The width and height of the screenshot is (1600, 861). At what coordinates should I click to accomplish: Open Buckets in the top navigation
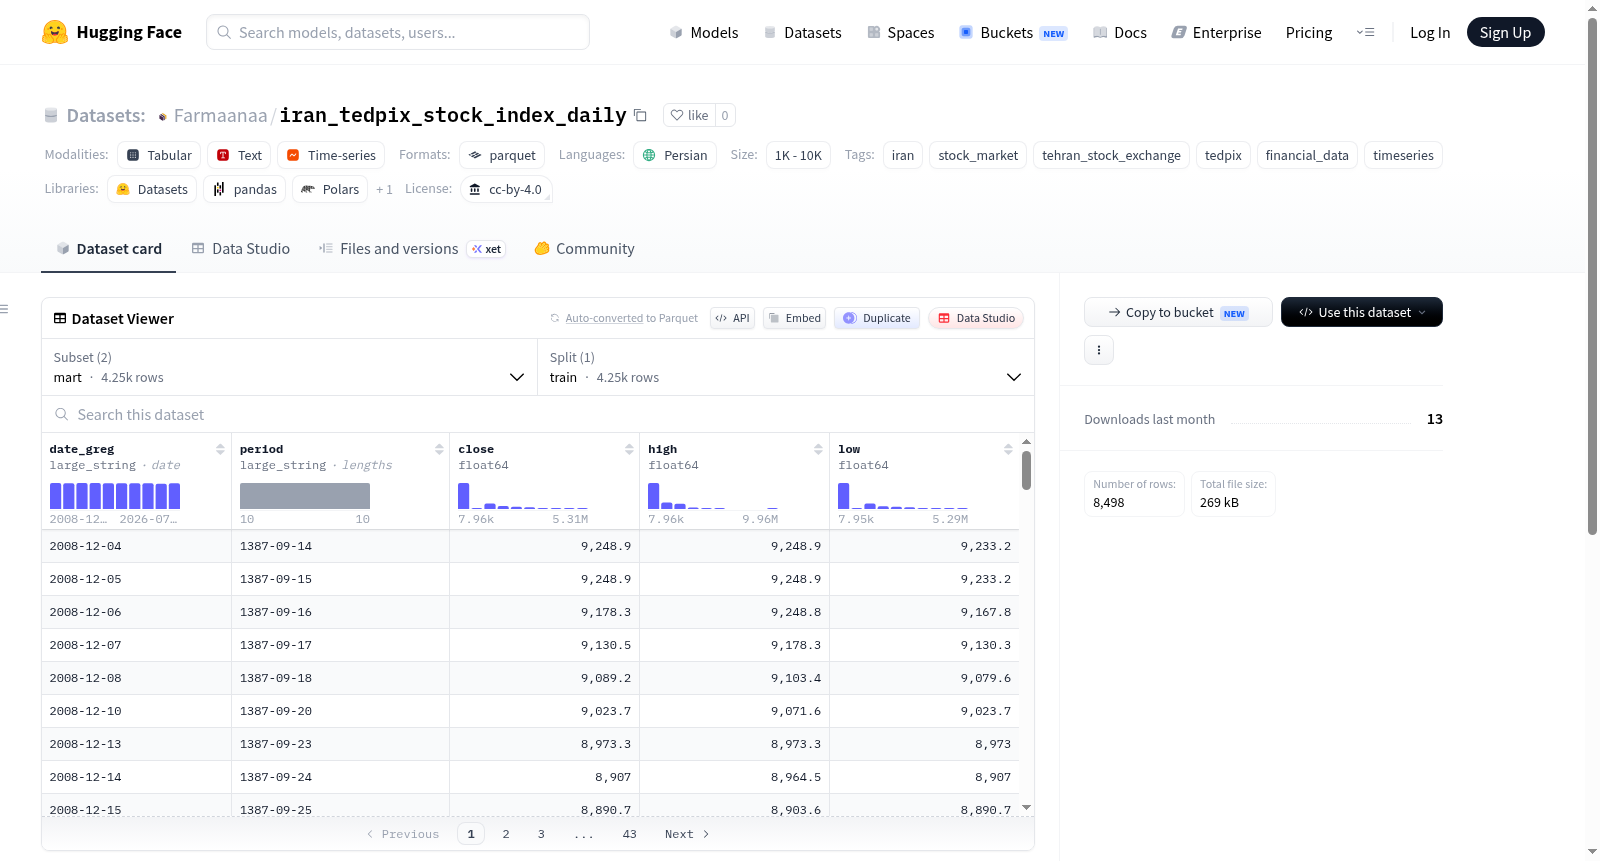tap(1013, 32)
